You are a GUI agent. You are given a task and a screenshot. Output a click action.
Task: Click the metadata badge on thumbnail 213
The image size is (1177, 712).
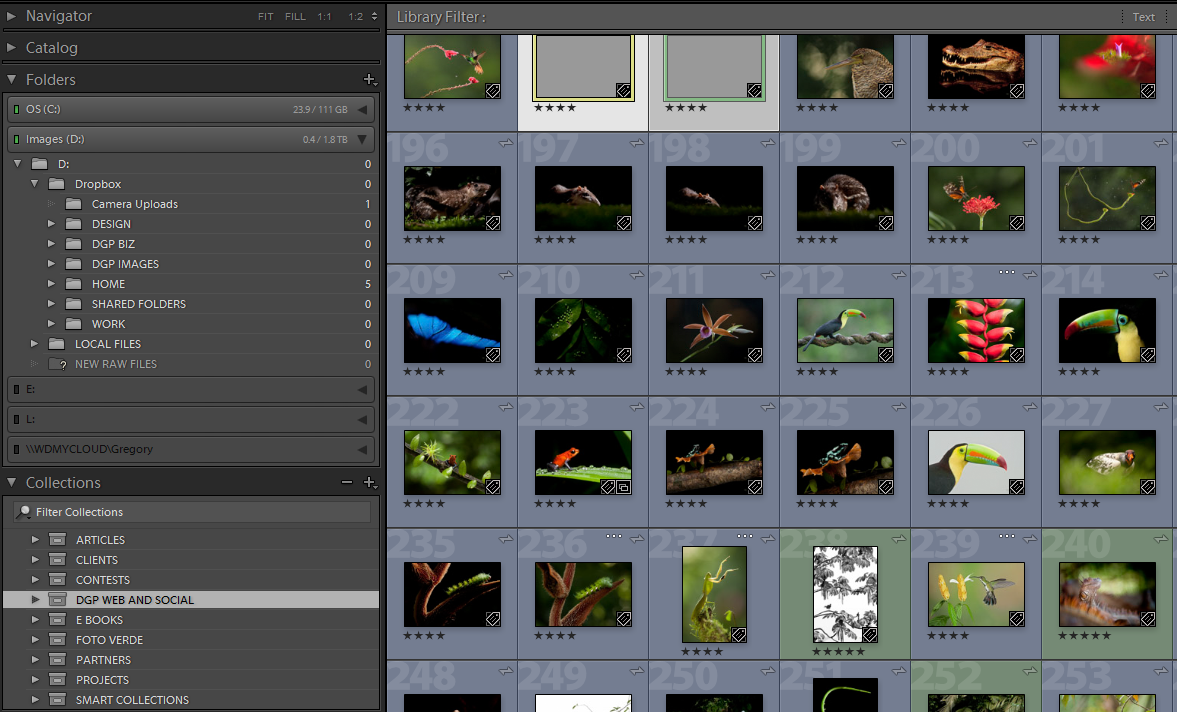tap(1016, 355)
